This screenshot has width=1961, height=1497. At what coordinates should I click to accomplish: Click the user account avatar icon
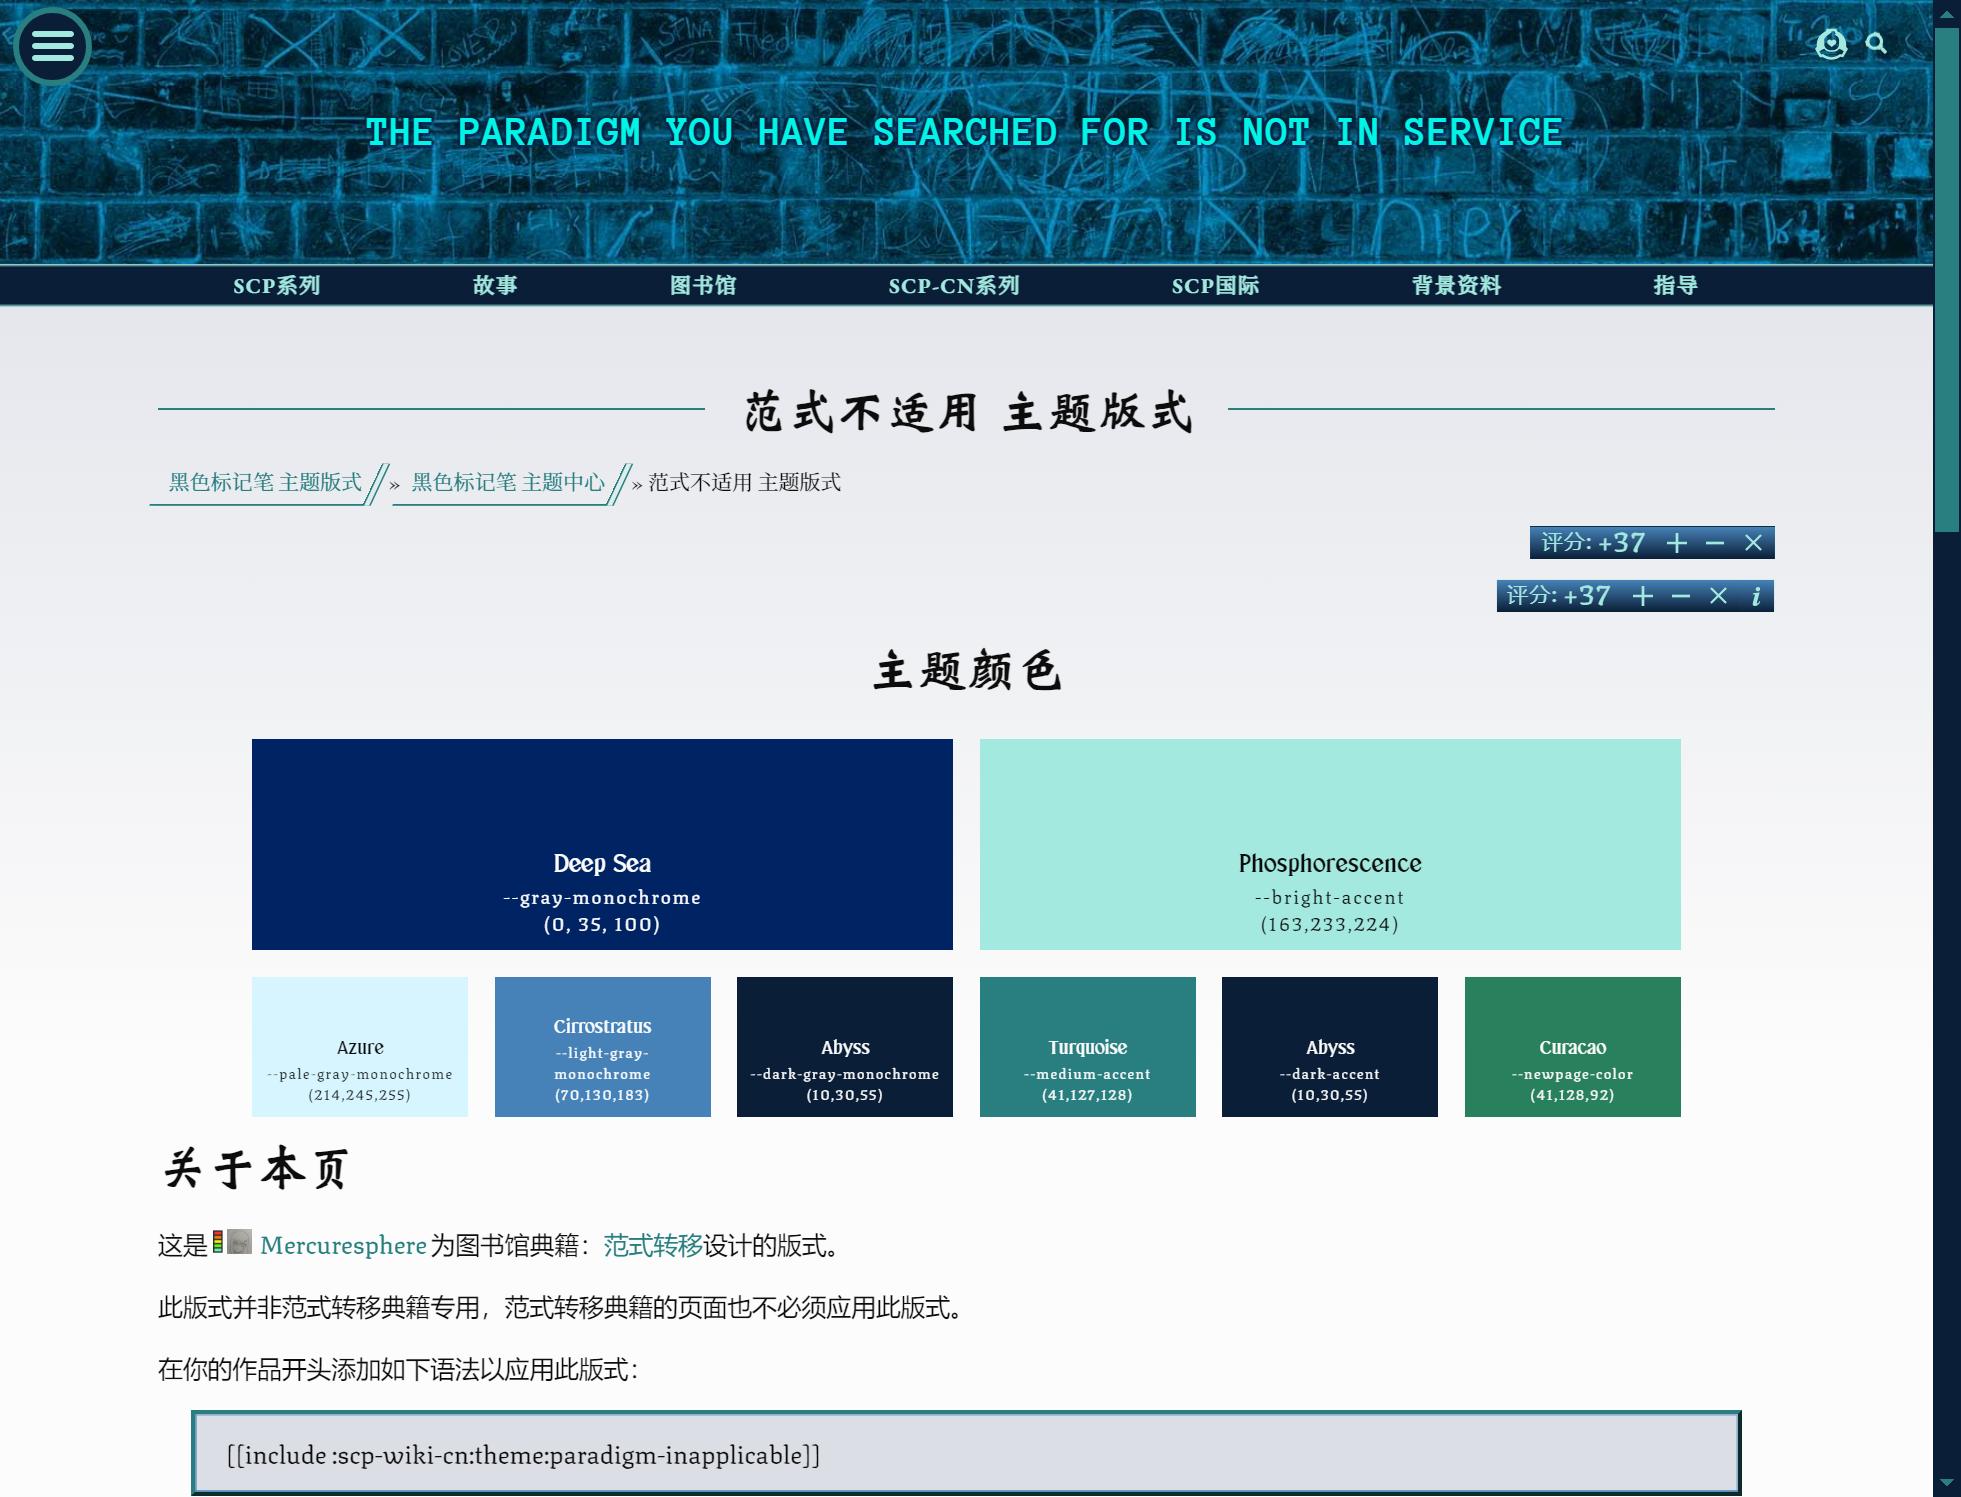(1830, 44)
